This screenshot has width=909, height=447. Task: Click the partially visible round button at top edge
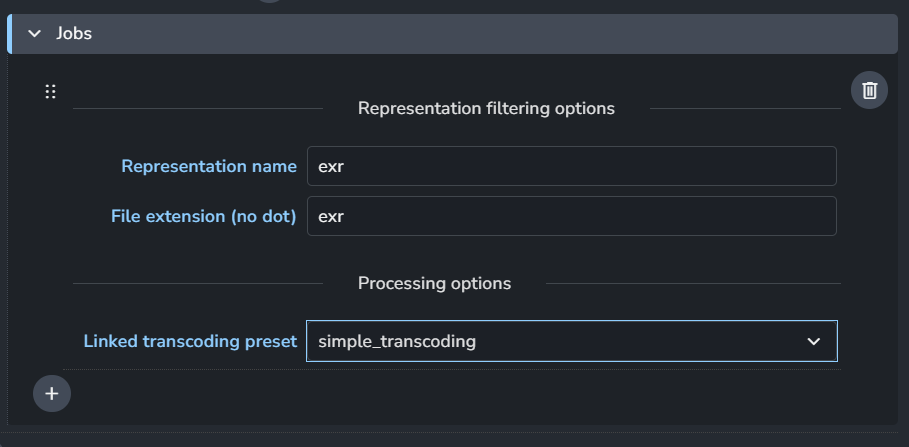(x=270, y=1)
